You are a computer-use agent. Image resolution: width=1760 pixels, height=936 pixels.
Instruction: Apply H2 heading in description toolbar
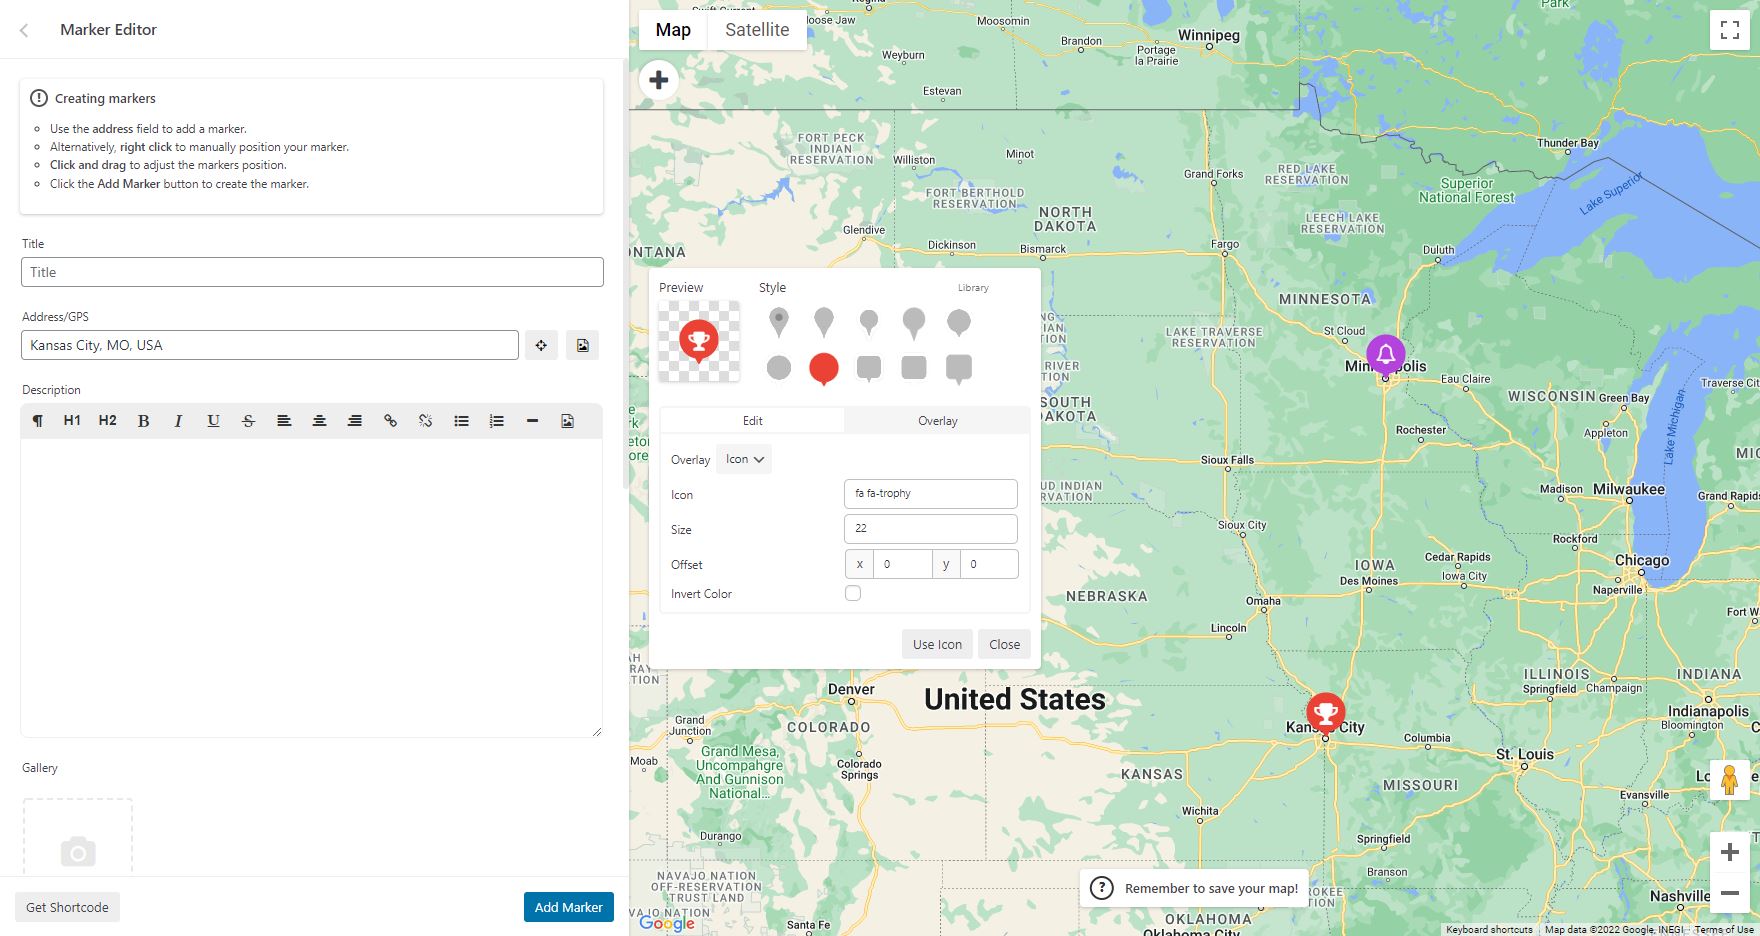pos(108,421)
